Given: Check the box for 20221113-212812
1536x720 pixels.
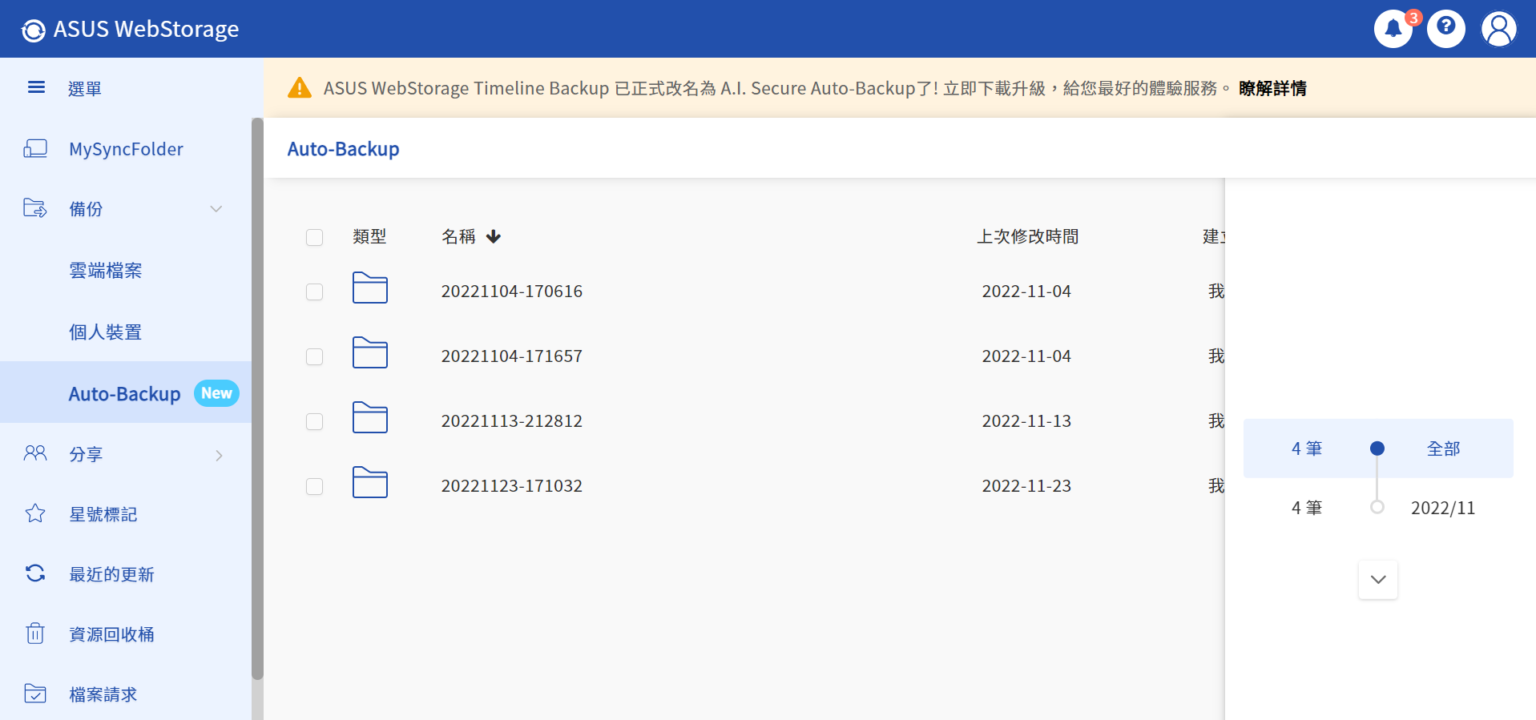Looking at the screenshot, I should click(314, 421).
